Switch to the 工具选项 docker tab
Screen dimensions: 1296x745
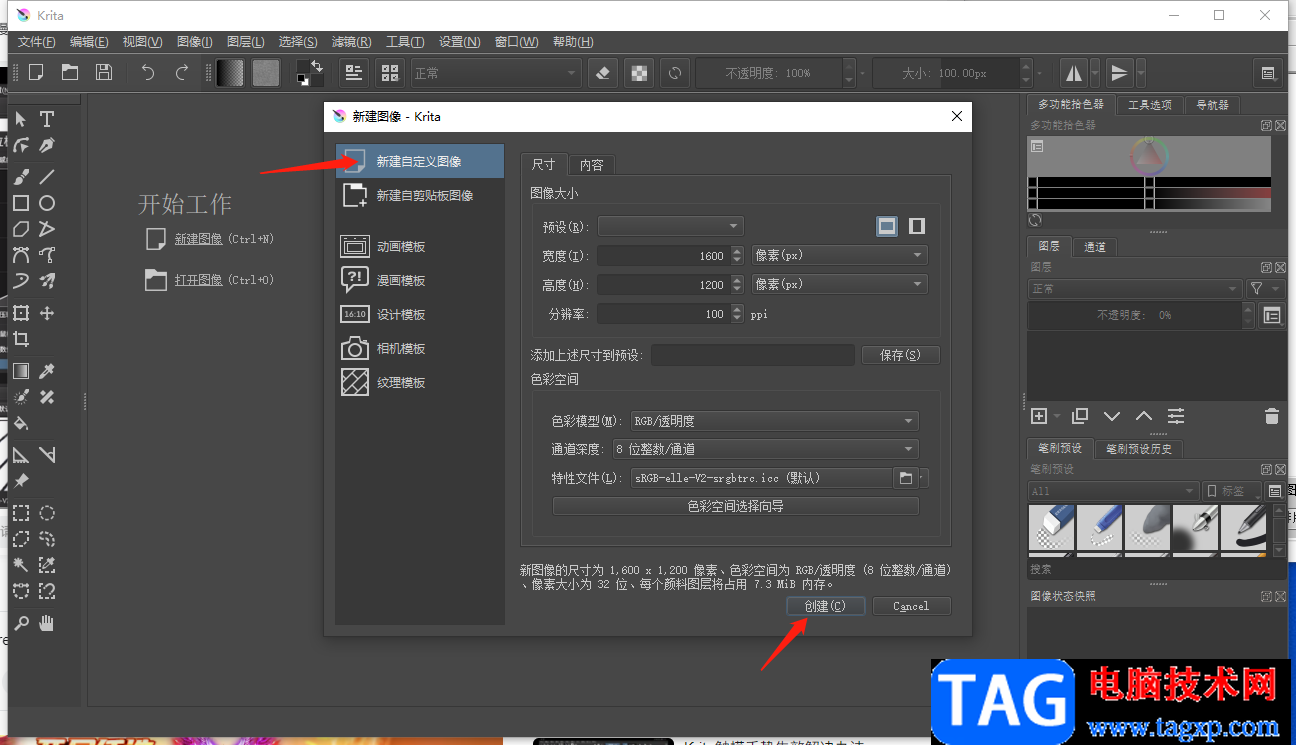(x=1149, y=104)
